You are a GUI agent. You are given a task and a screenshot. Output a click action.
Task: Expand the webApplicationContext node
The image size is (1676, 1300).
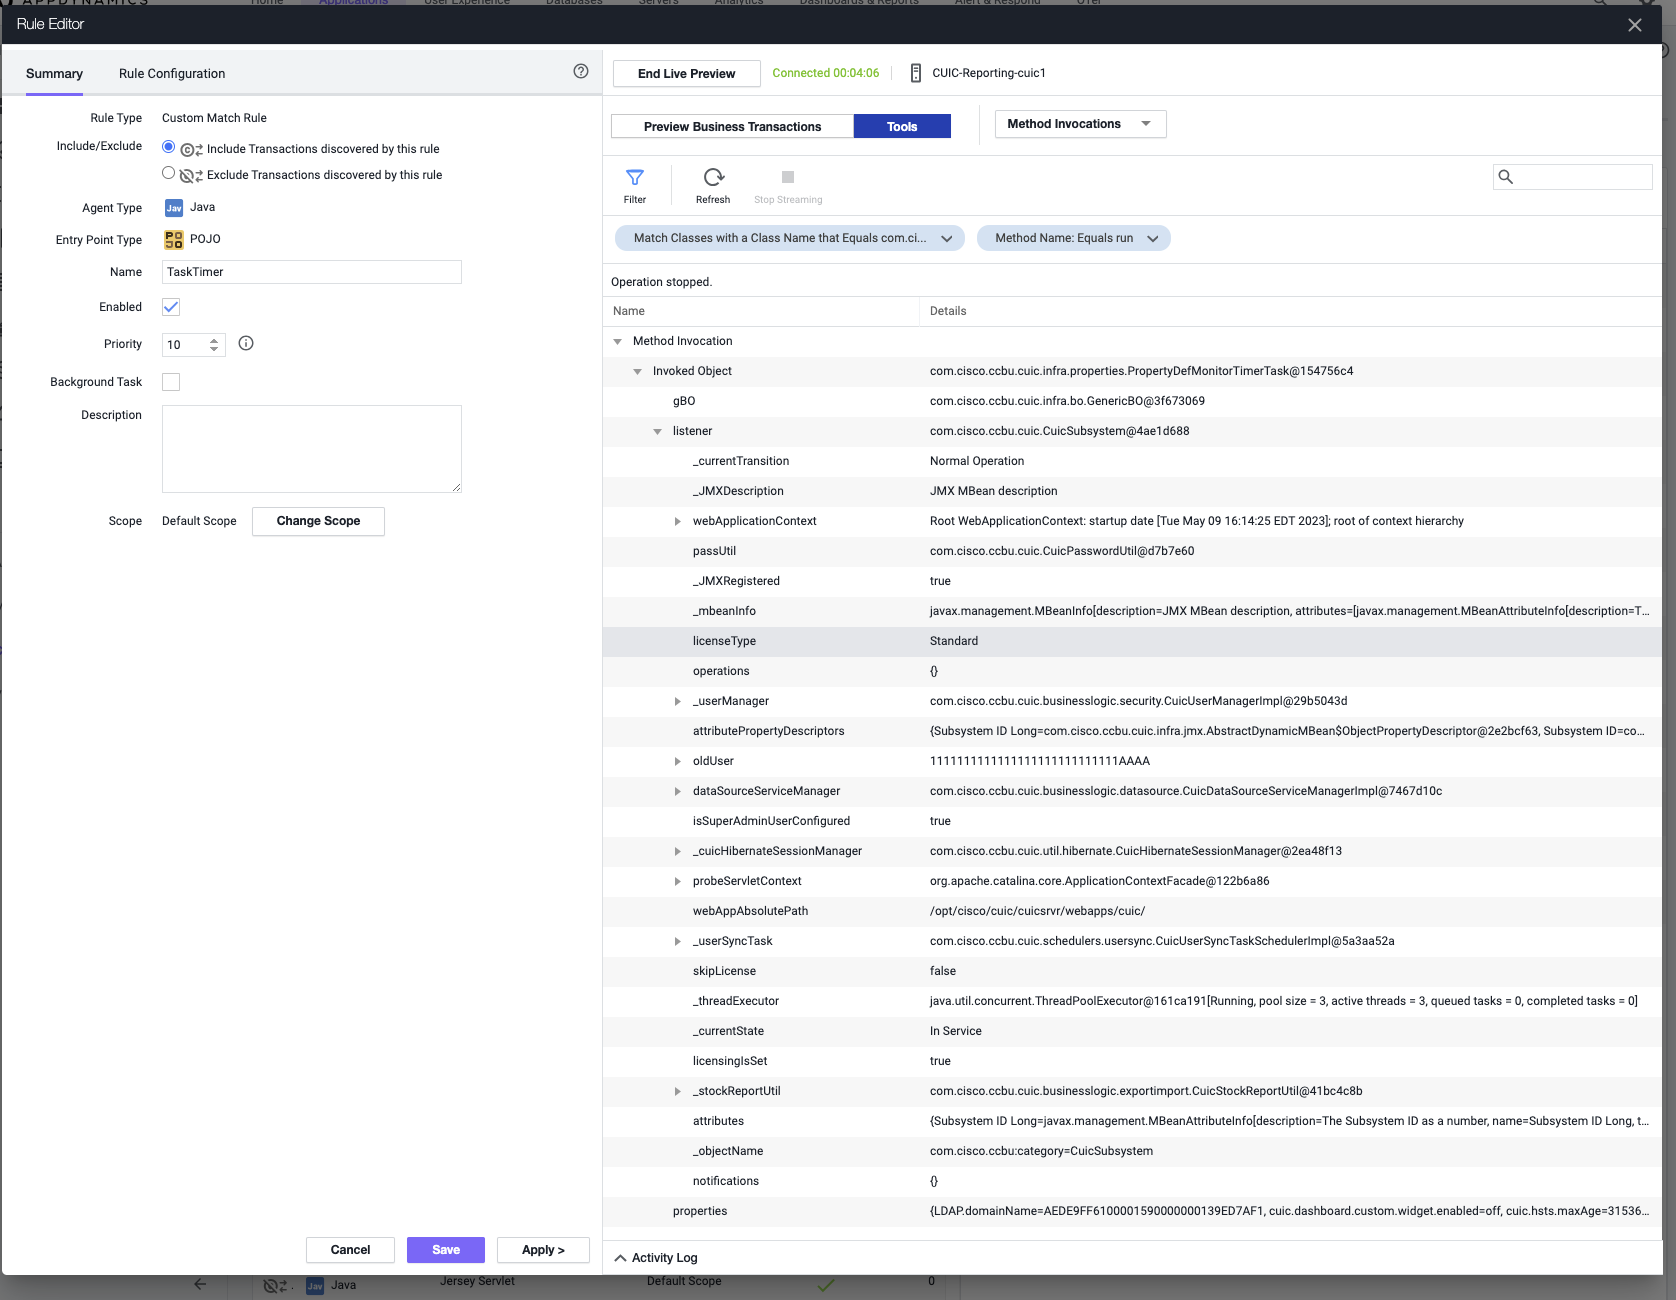pos(677,521)
